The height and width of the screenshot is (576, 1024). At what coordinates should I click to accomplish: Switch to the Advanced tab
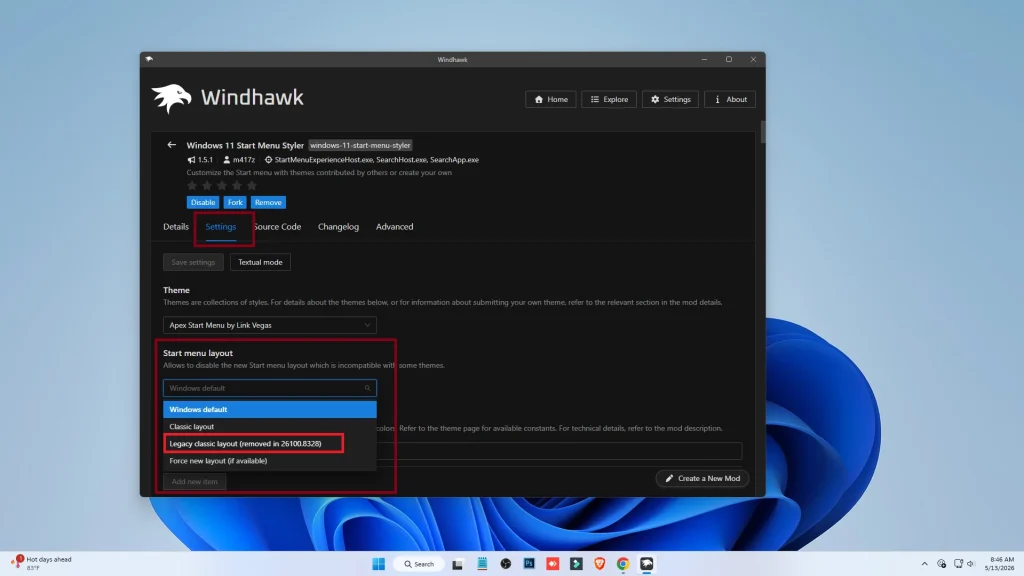(394, 227)
